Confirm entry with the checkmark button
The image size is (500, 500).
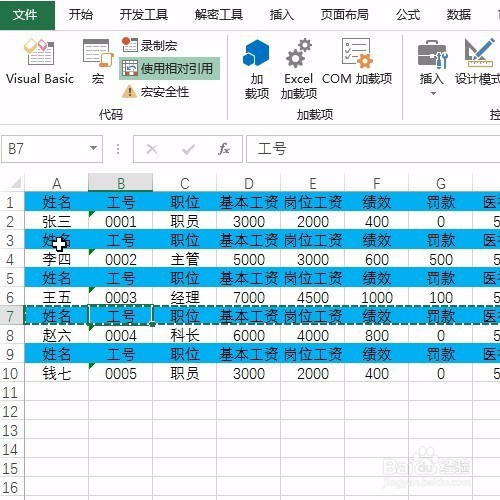(188, 149)
